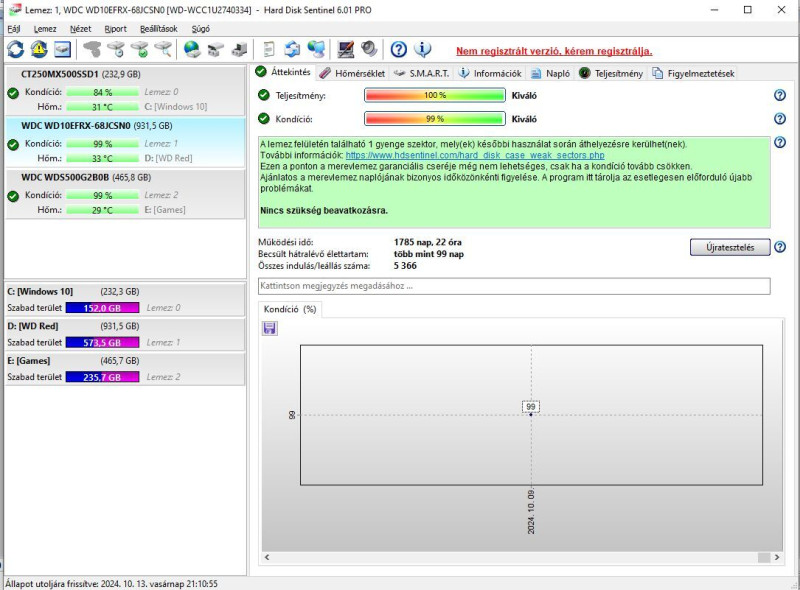Open the Súgó menu
Viewport: 800px width, 590px height.
(201, 29)
